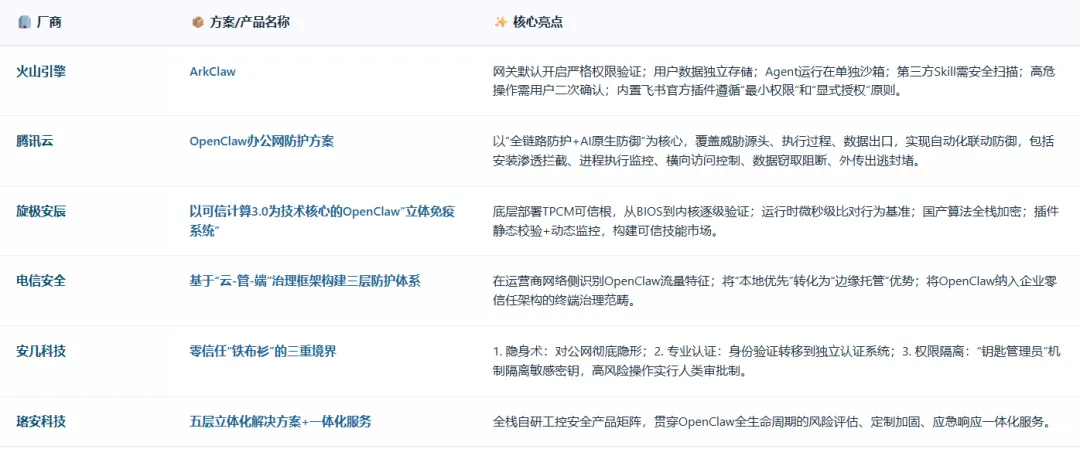Open the ArkClaw product name

click(212, 71)
